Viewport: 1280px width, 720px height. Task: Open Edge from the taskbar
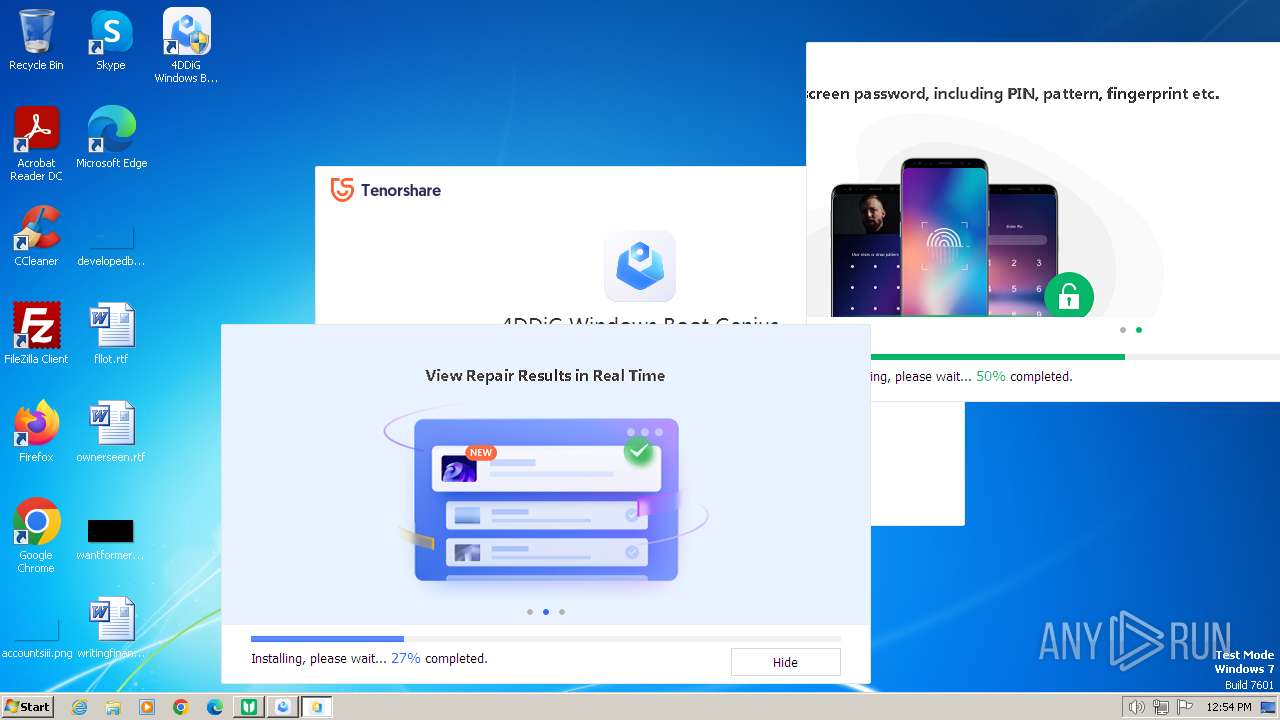tap(215, 707)
